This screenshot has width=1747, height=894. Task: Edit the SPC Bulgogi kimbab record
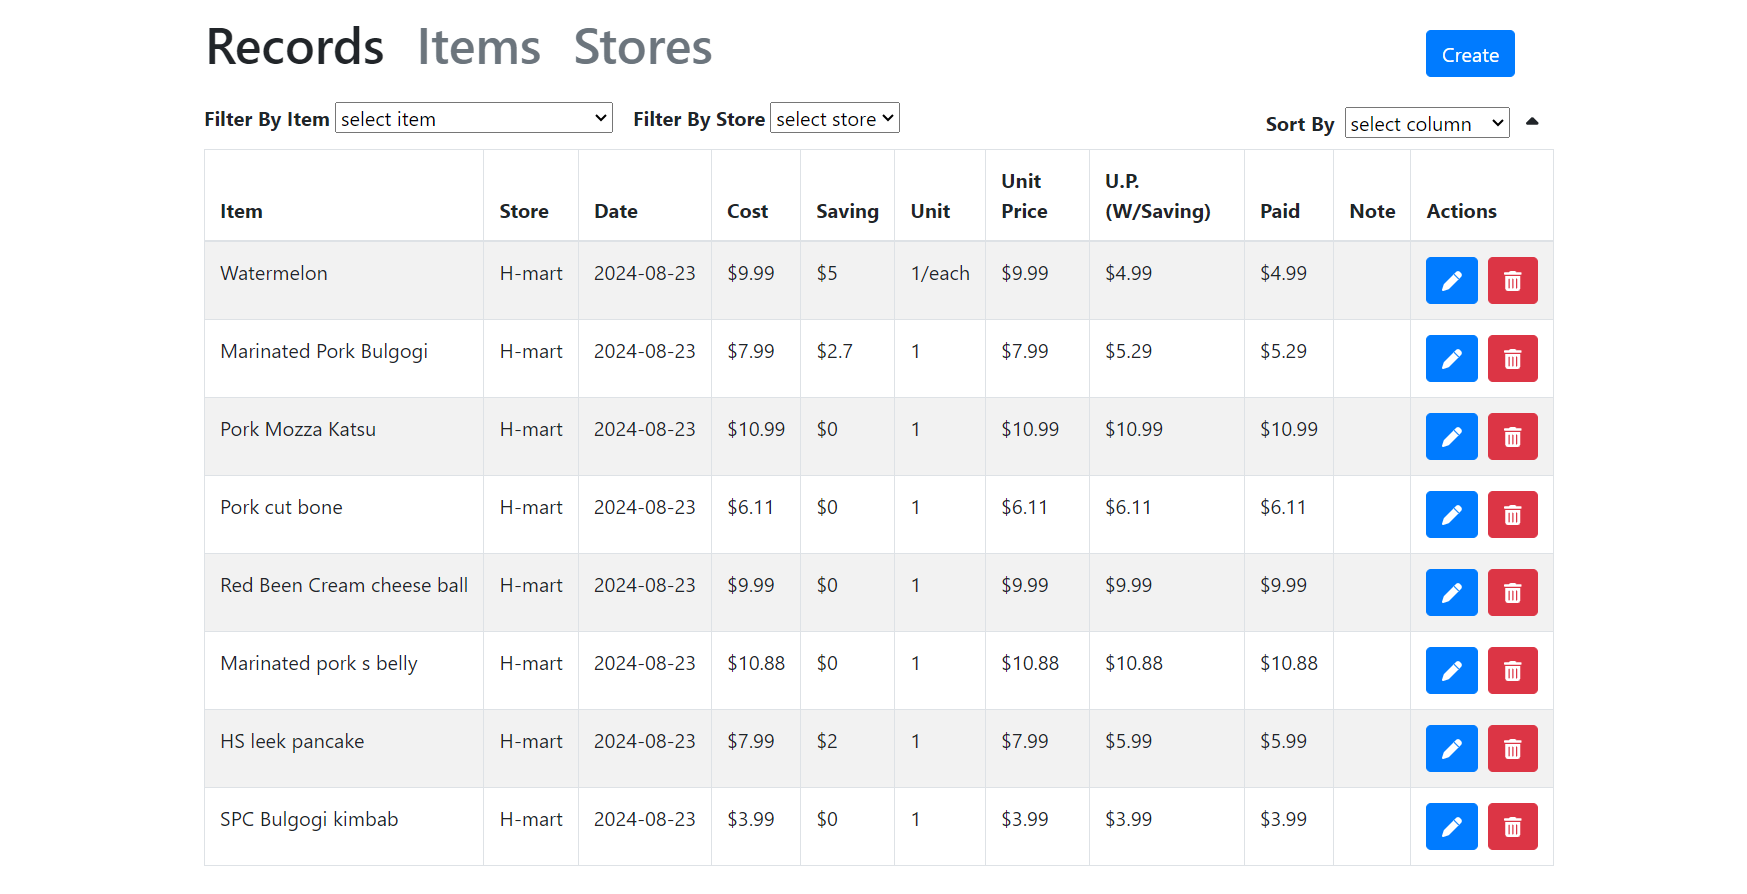1451,827
